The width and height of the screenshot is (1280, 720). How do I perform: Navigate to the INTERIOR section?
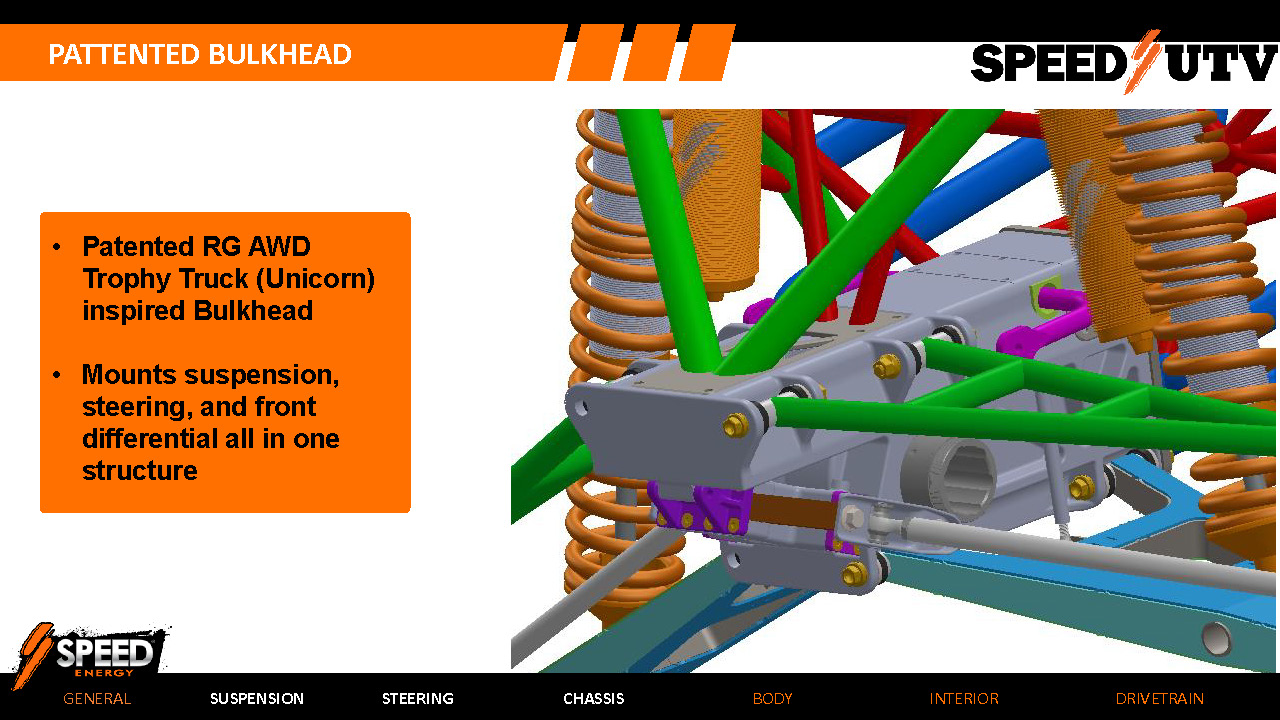[x=964, y=699]
